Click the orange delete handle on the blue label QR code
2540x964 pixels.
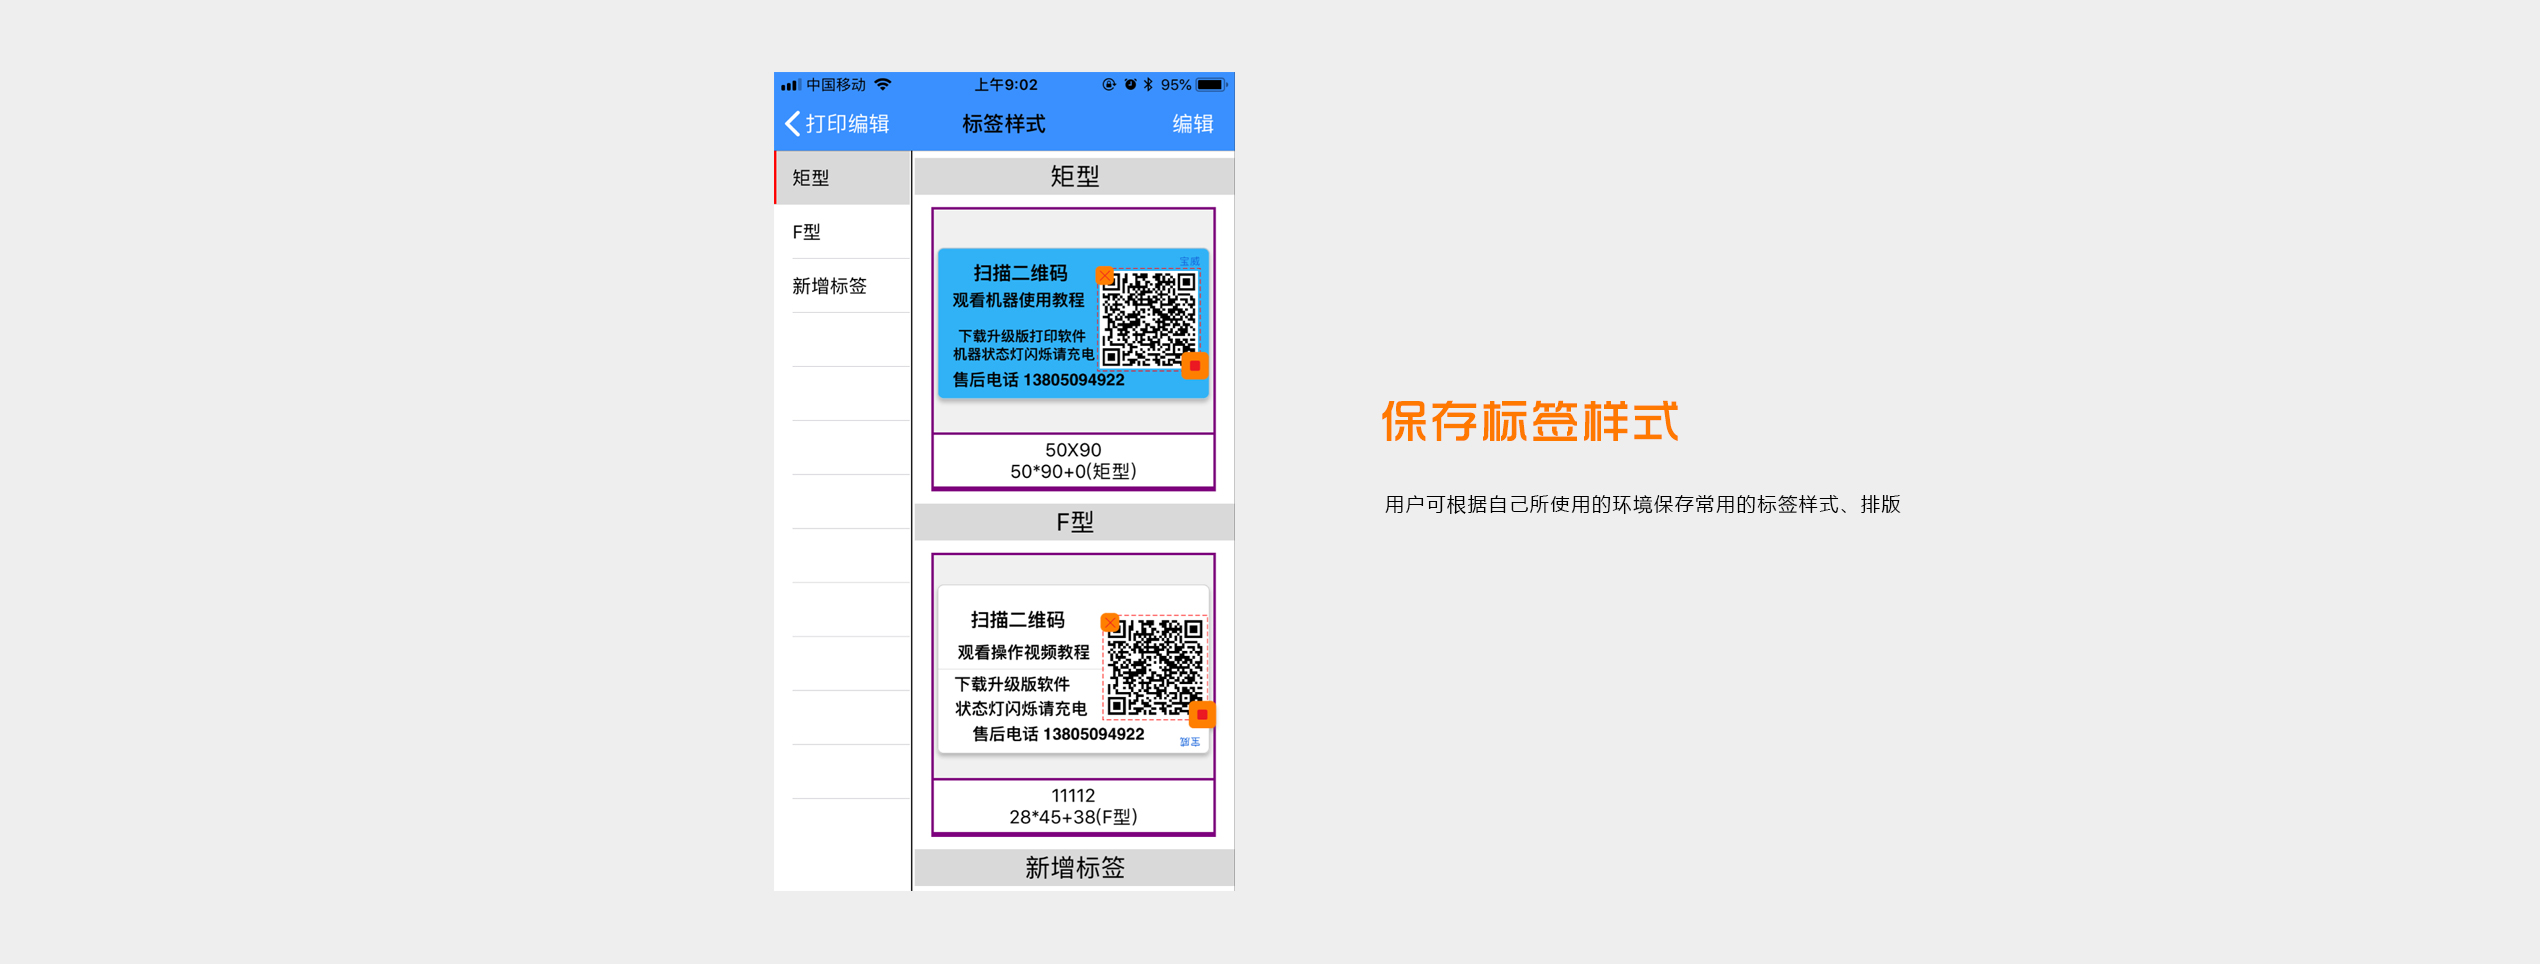(1104, 275)
